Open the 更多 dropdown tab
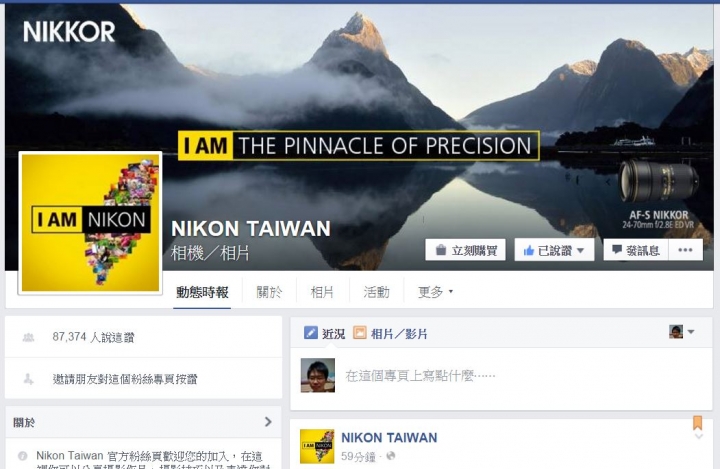 pos(435,291)
